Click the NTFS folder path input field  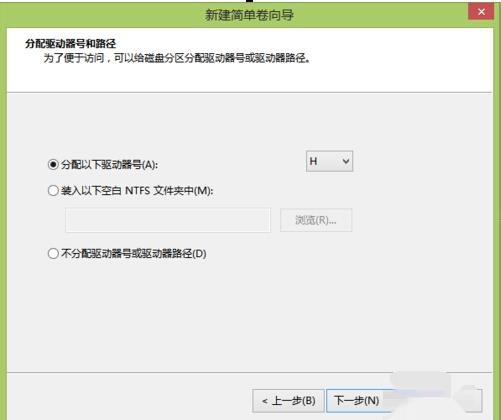click(x=168, y=220)
